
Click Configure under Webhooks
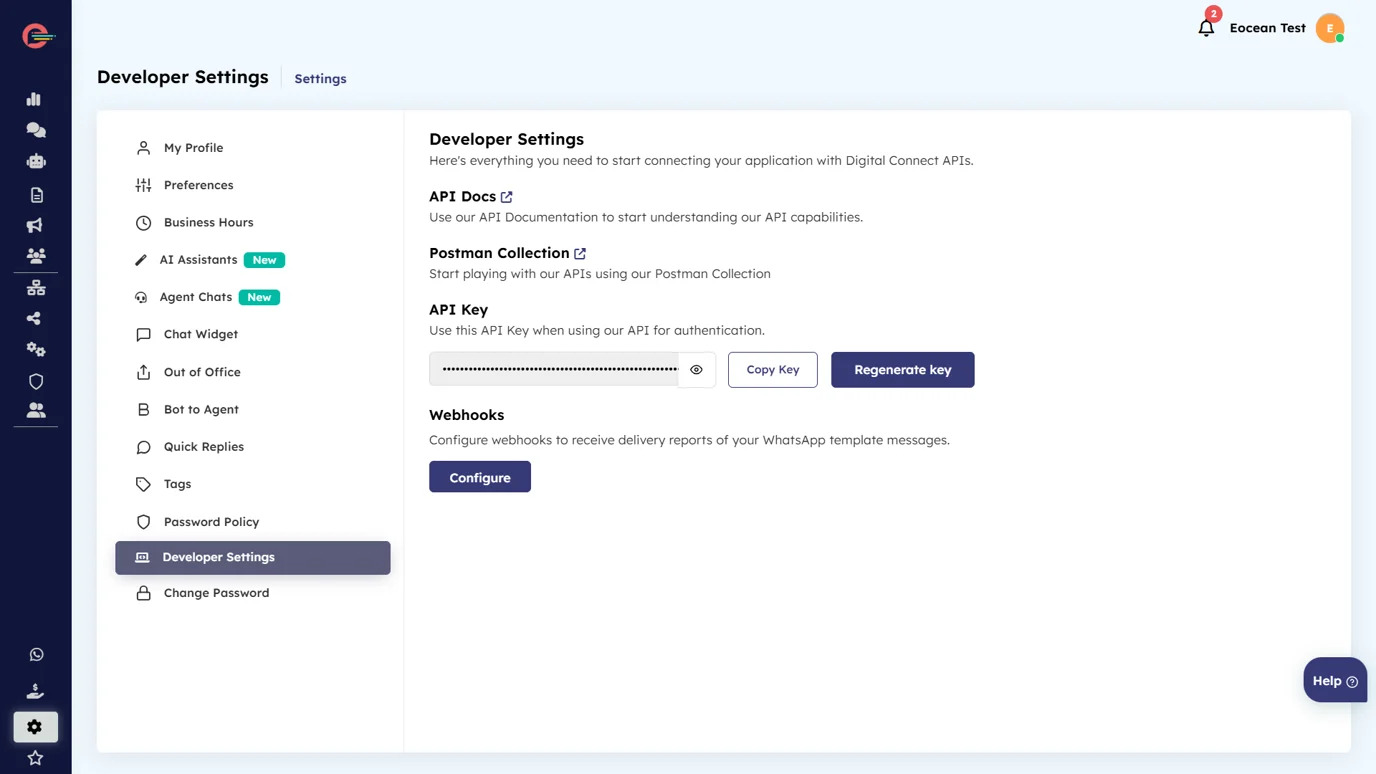coord(479,477)
